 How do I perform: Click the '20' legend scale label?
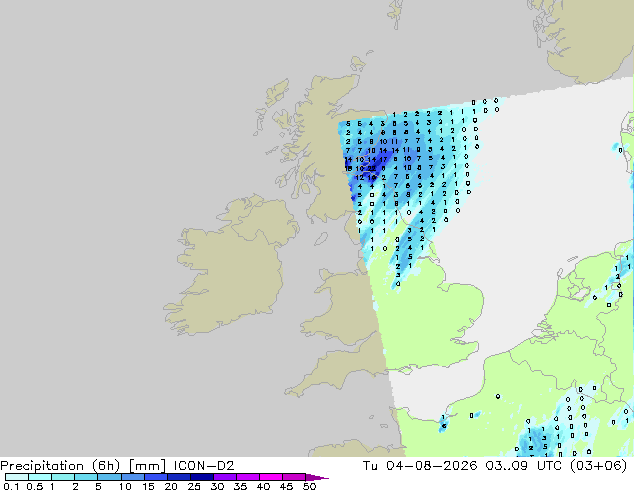(x=171, y=486)
